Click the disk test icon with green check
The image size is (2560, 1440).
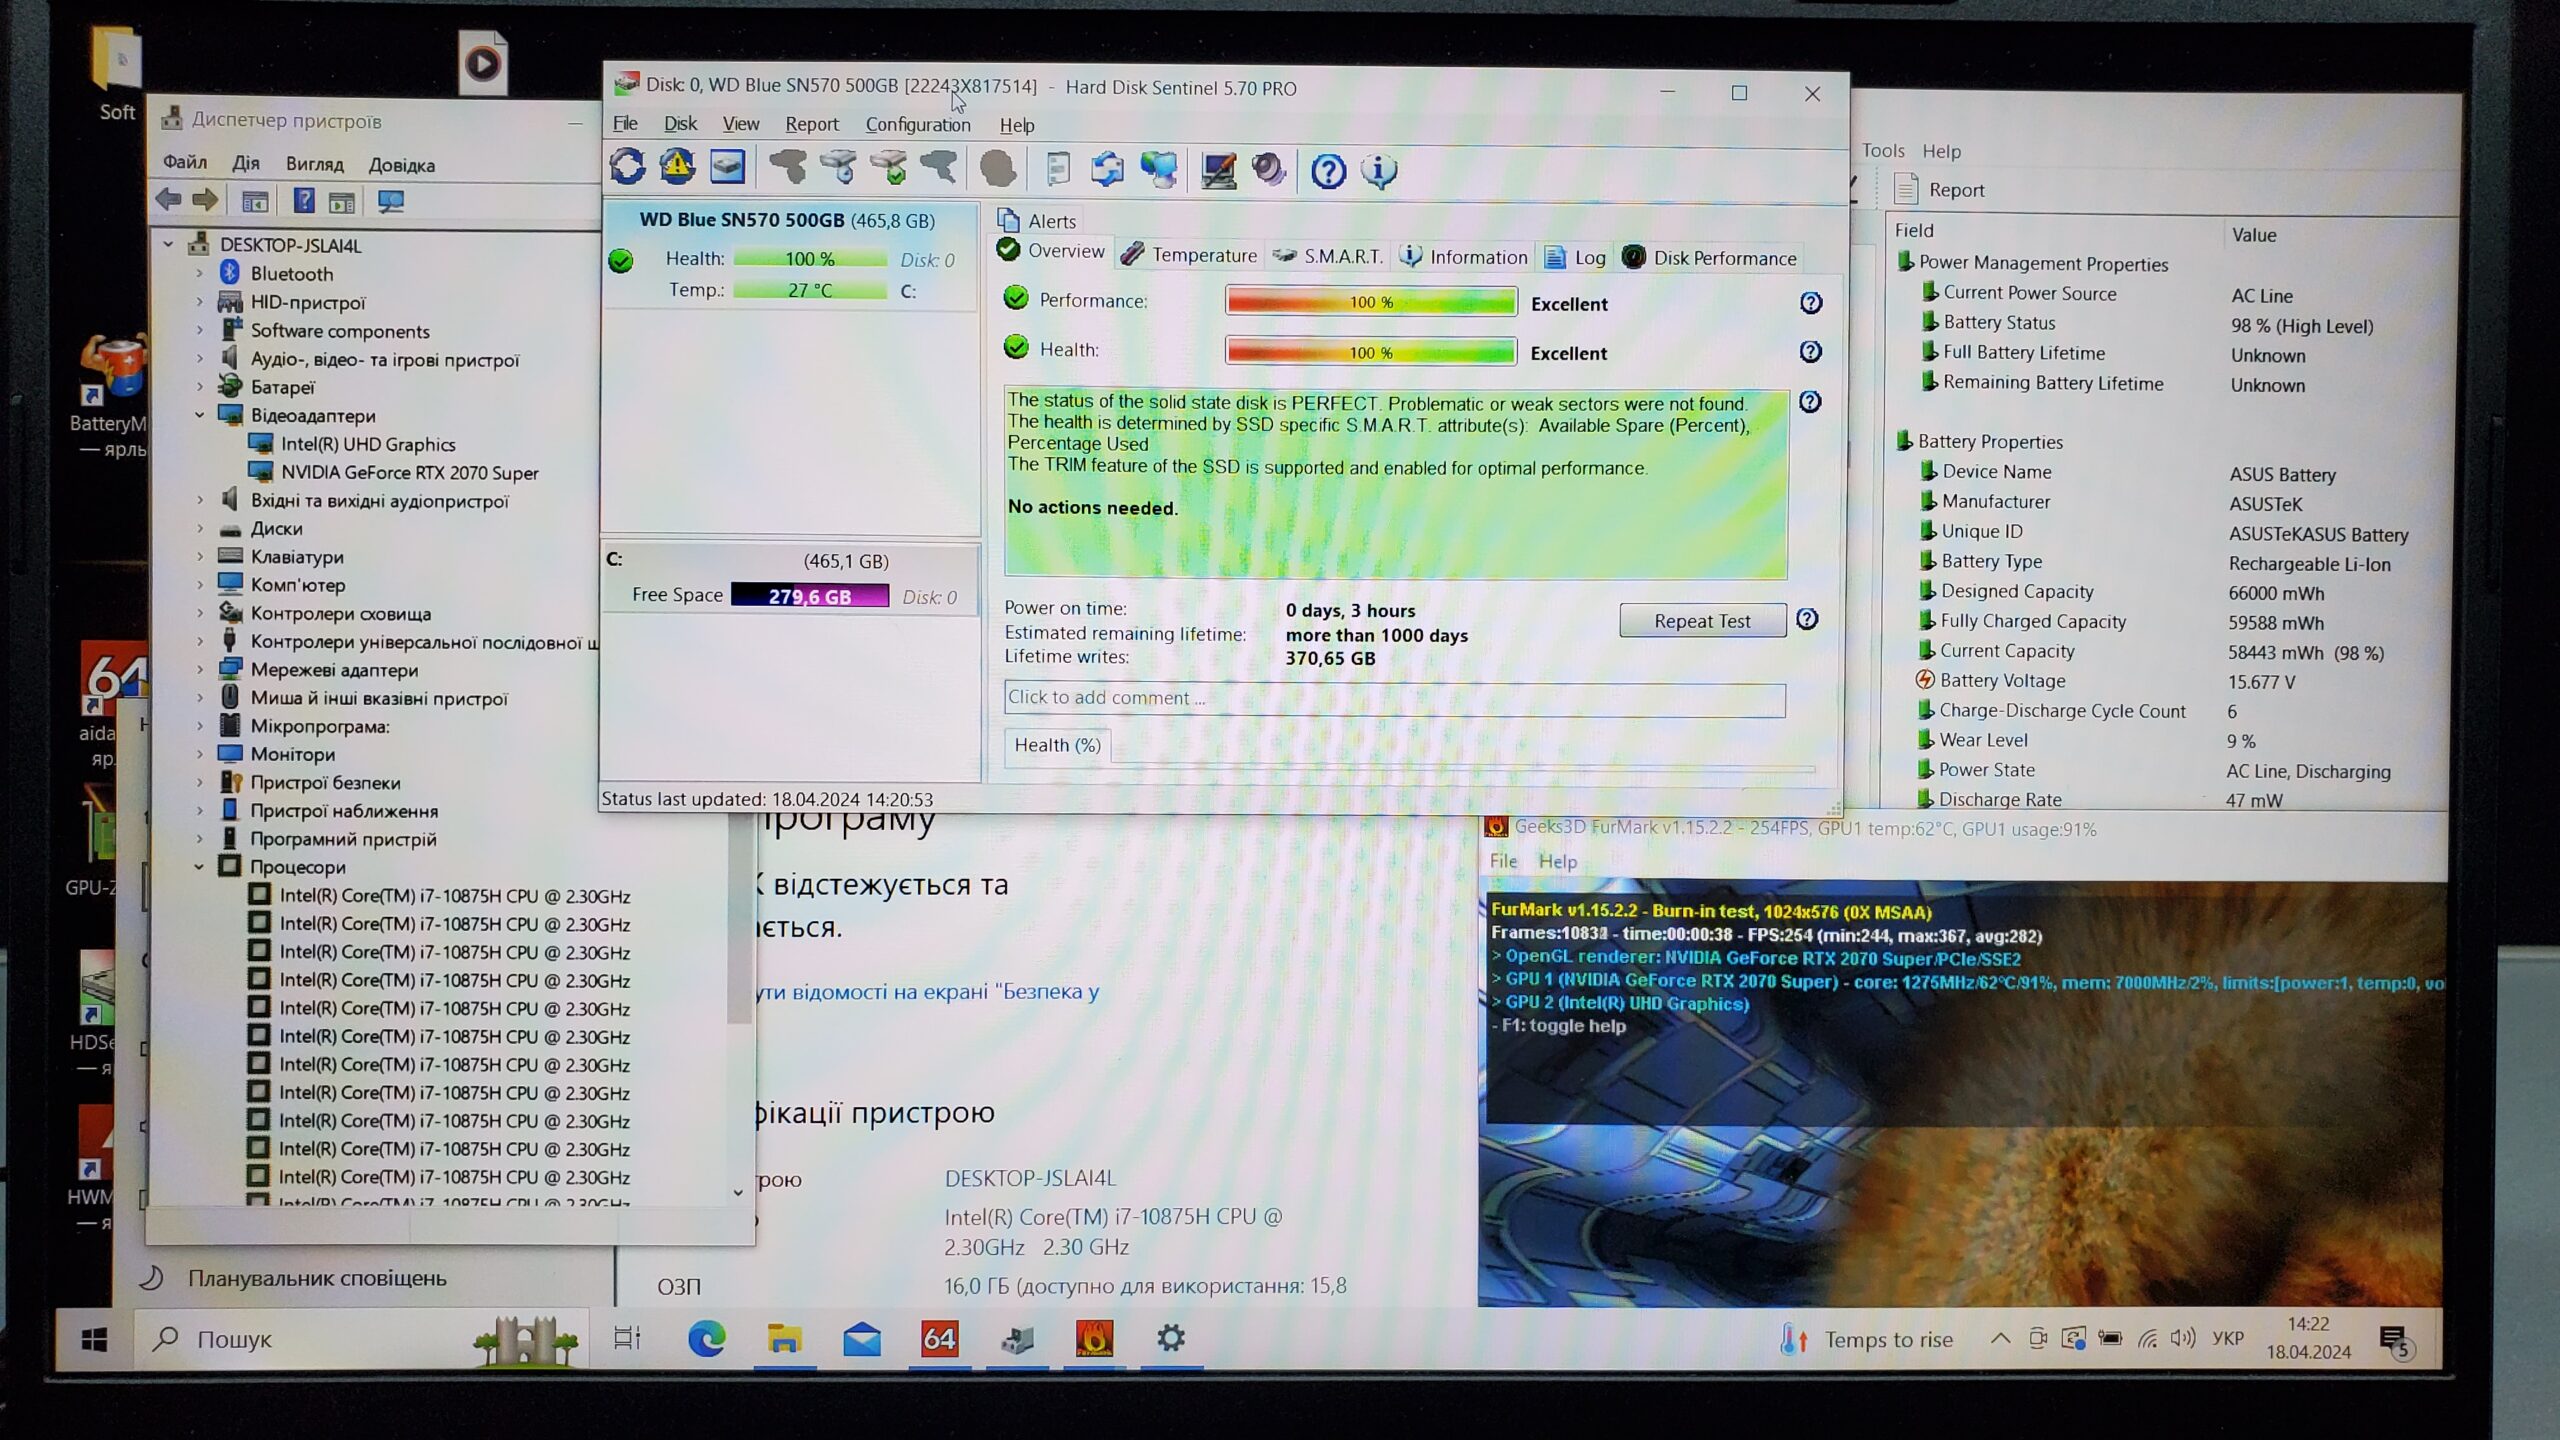coord(888,168)
